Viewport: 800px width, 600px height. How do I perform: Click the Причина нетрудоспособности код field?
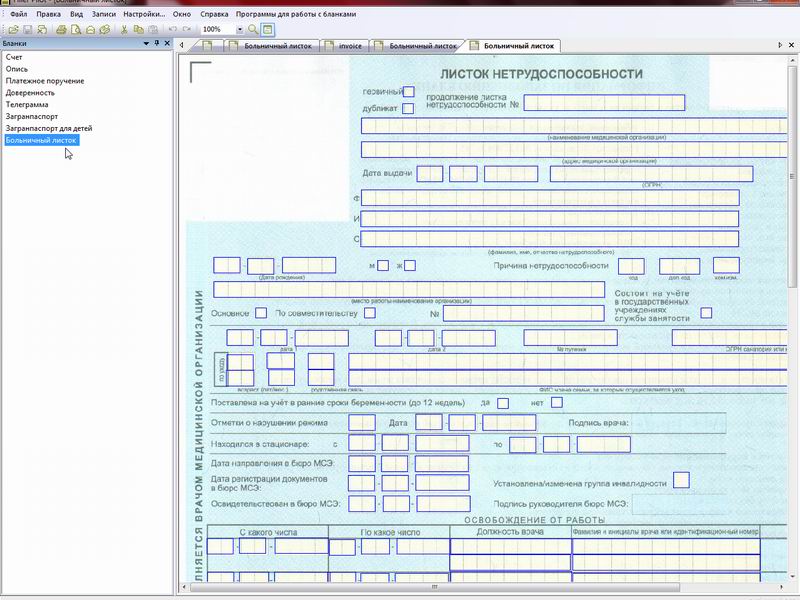[631, 266]
